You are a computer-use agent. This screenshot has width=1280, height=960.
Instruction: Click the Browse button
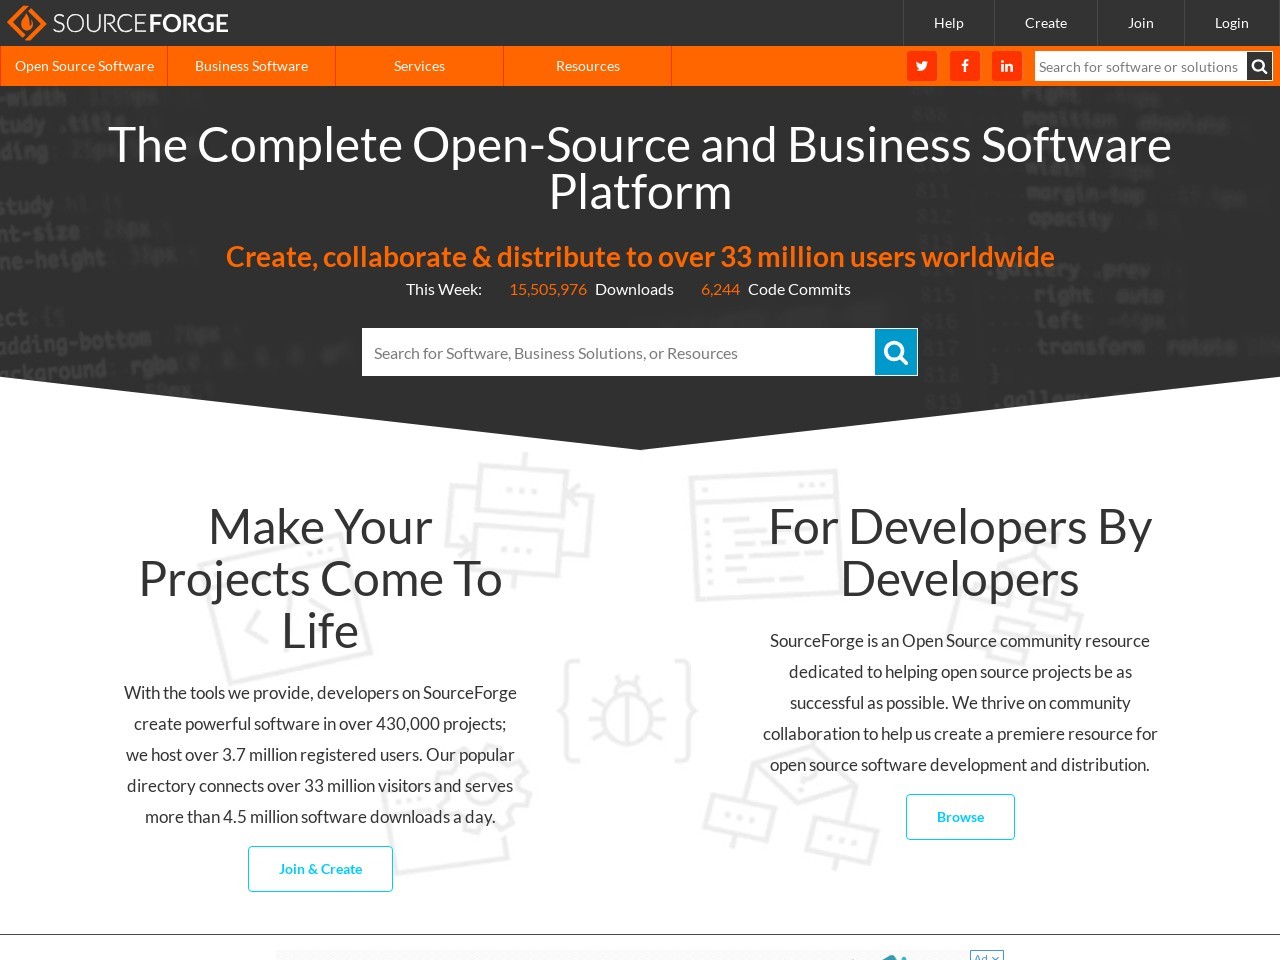[960, 817]
